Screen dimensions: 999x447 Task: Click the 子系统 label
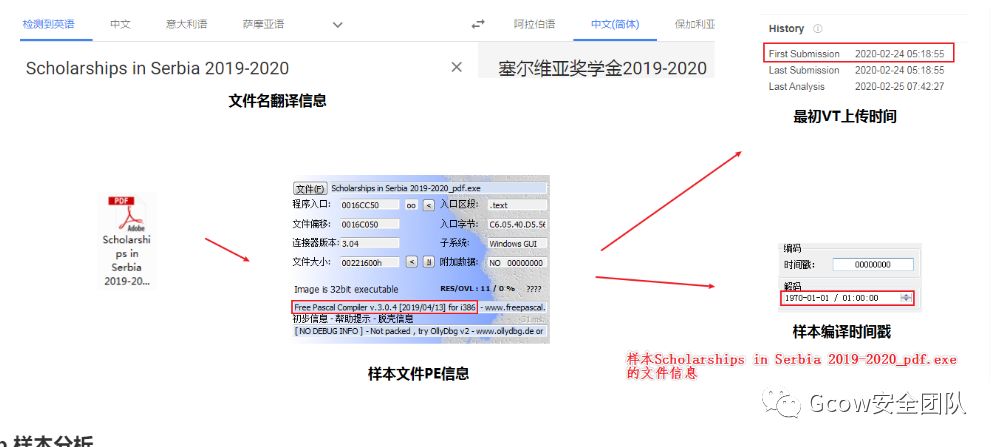455,243
